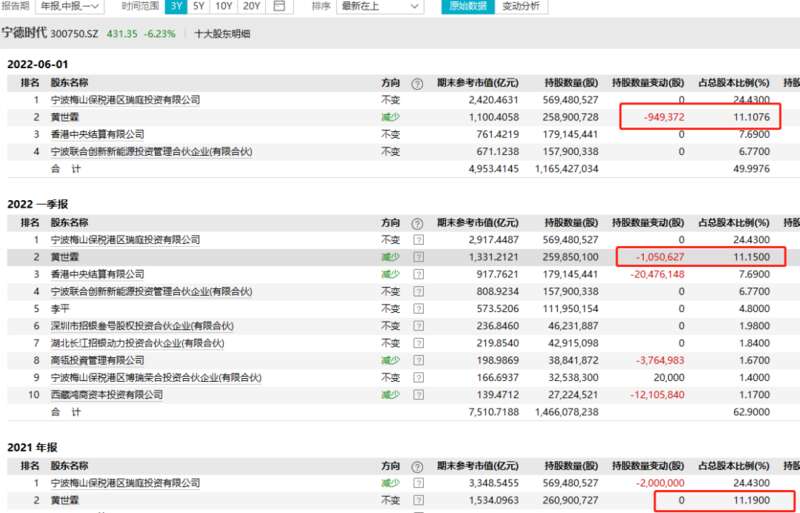Open 宁波梅山保税港区瑞庭投资有限公司 in 2021 年报
This screenshot has width=800, height=513.
coord(125,483)
